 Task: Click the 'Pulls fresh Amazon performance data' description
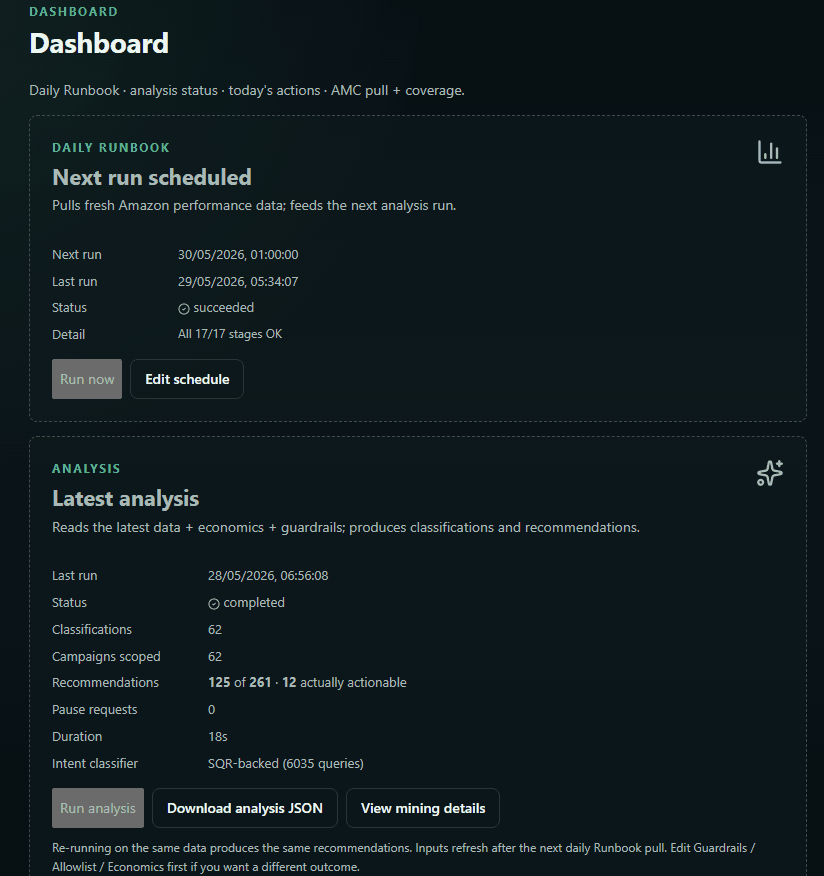254,206
